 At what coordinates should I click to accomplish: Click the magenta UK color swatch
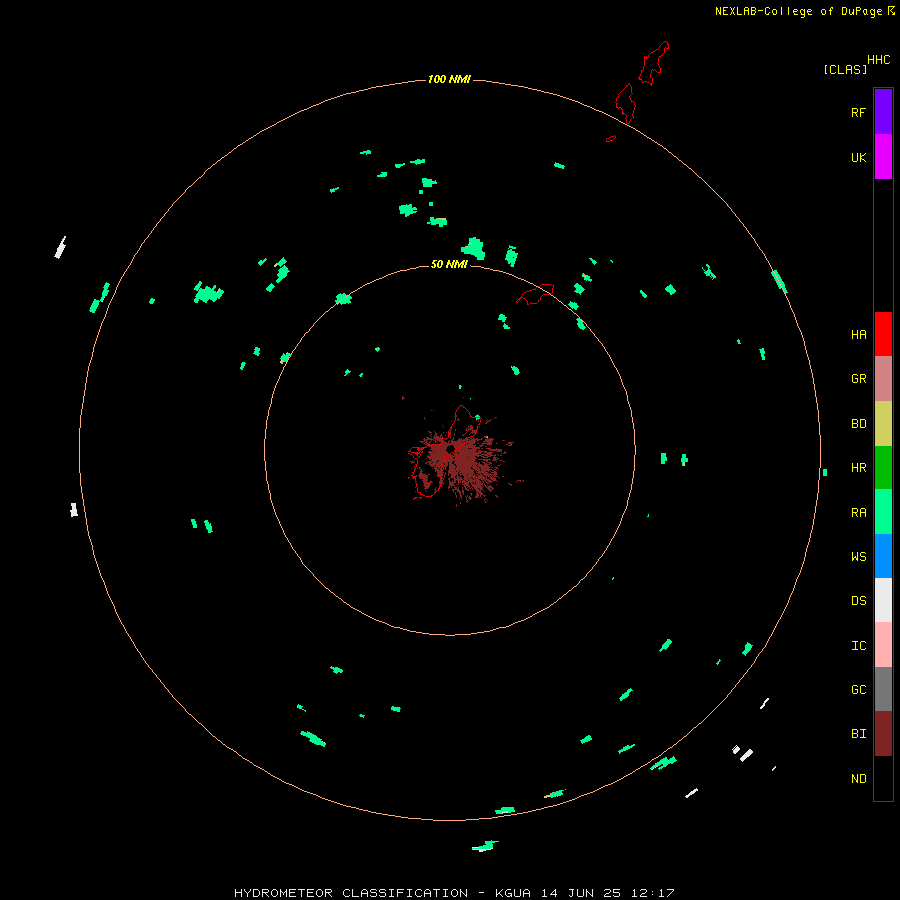pyautogui.click(x=883, y=156)
